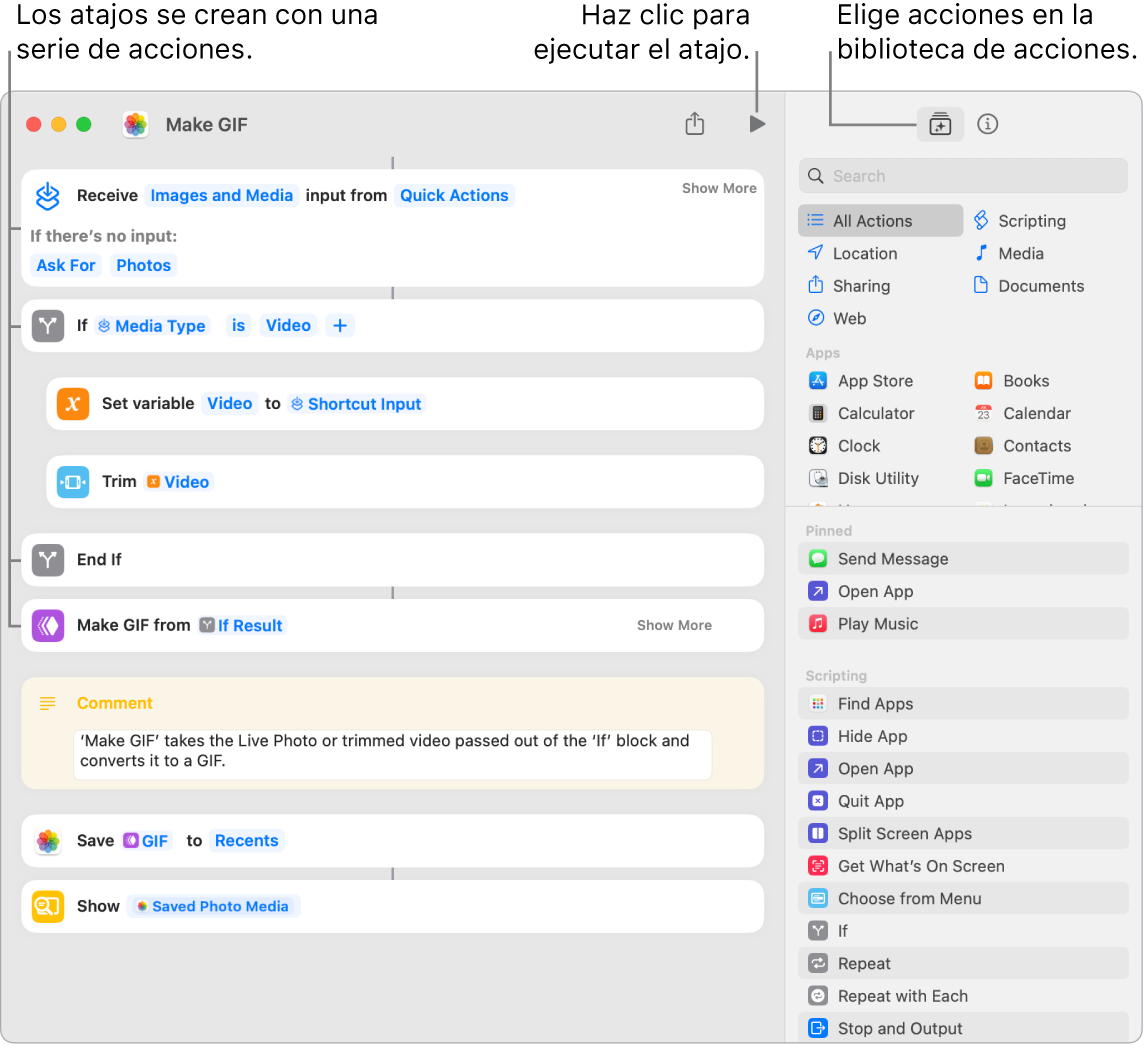Image resolution: width=1144 pixels, height=1048 pixels.
Task: Add the pinned Open App action
Action: pyautogui.click(x=963, y=592)
